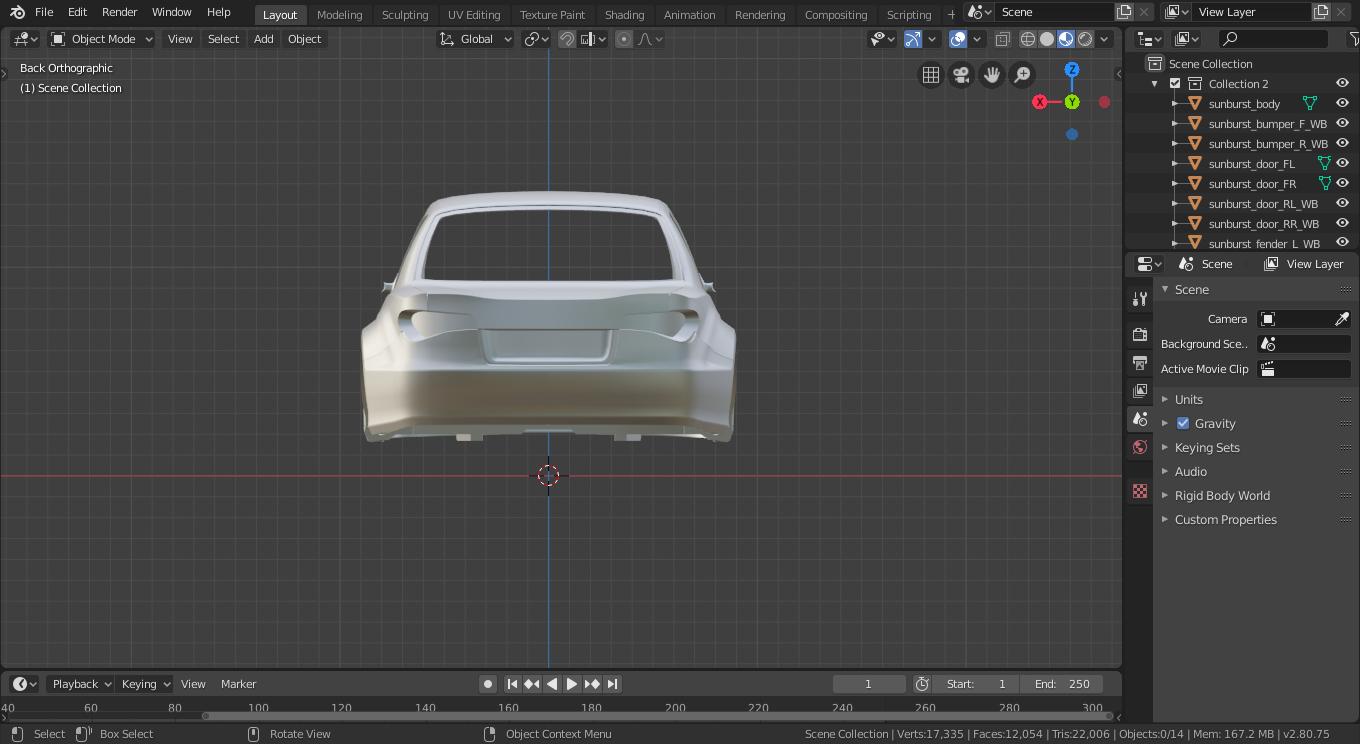
Task: Select wireframe viewport shading
Action: pyautogui.click(x=1027, y=39)
